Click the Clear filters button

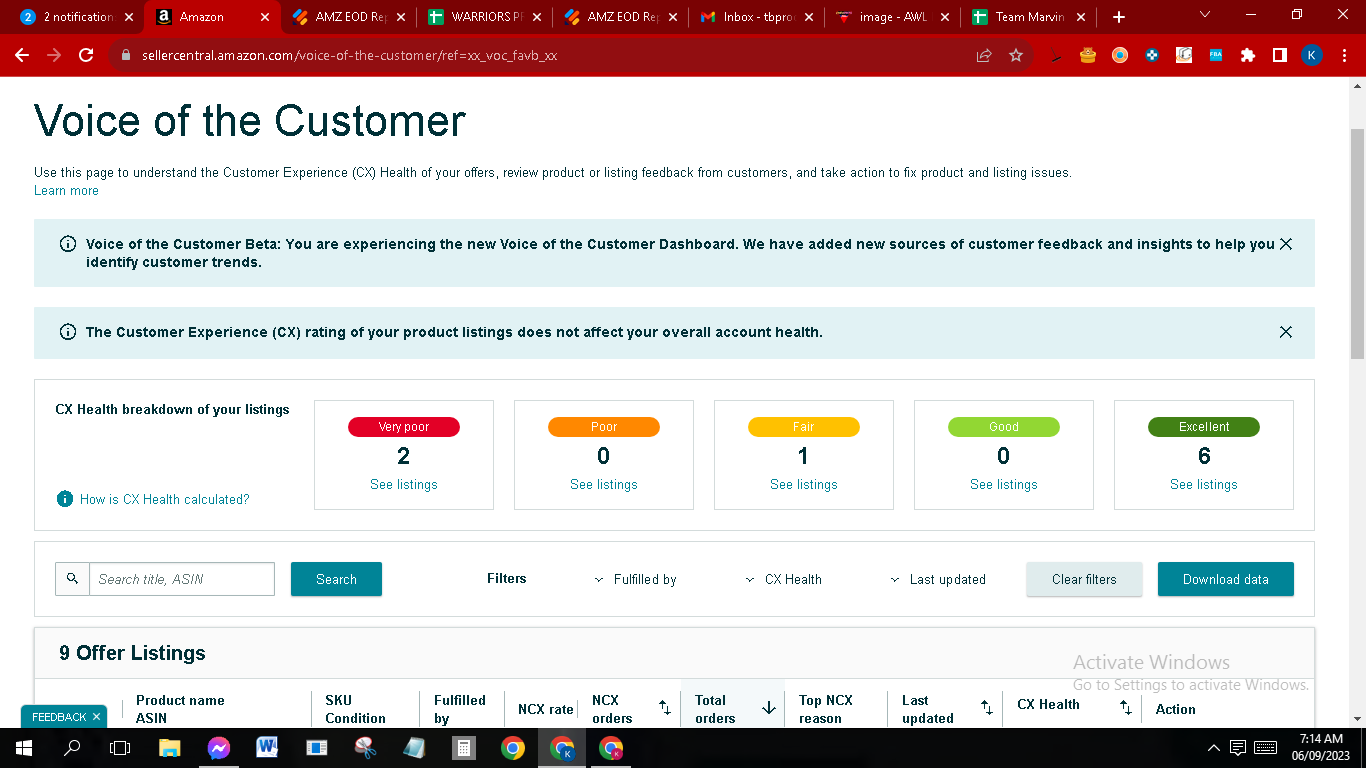pyautogui.click(x=1084, y=579)
